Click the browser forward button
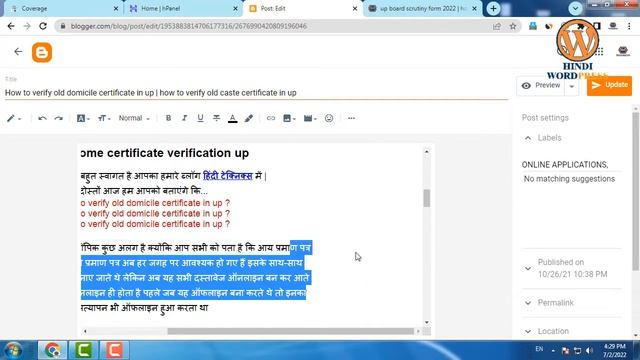 tap(27, 26)
